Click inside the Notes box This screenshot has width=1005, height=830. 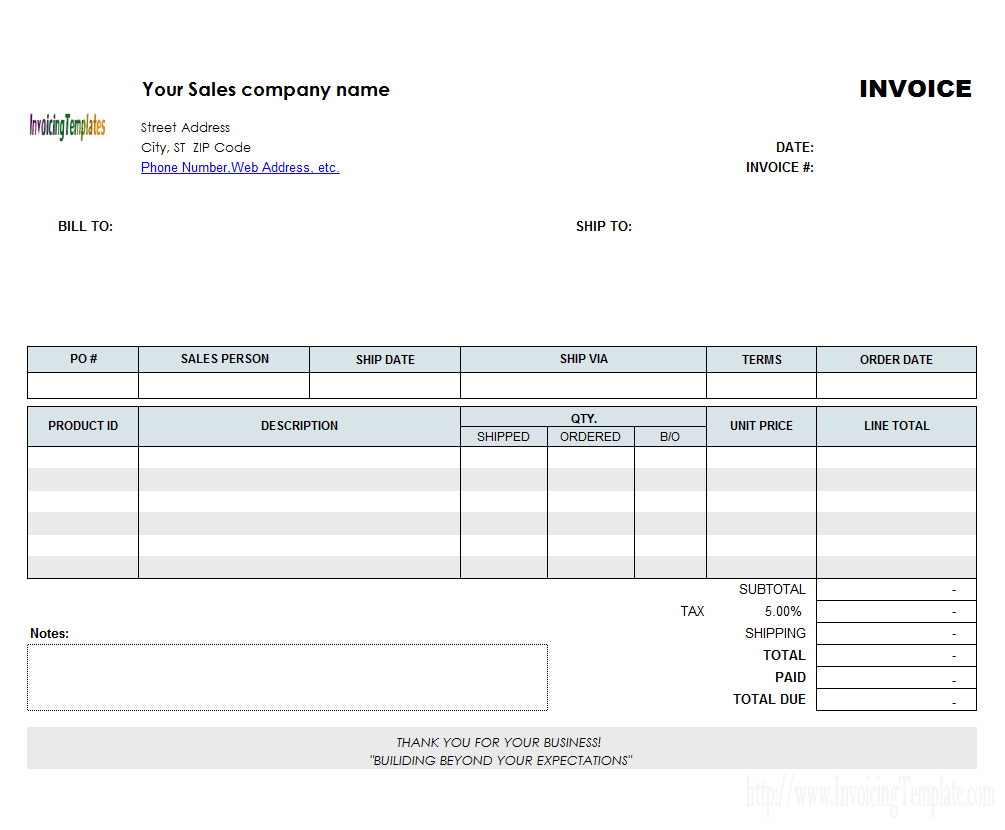point(288,677)
